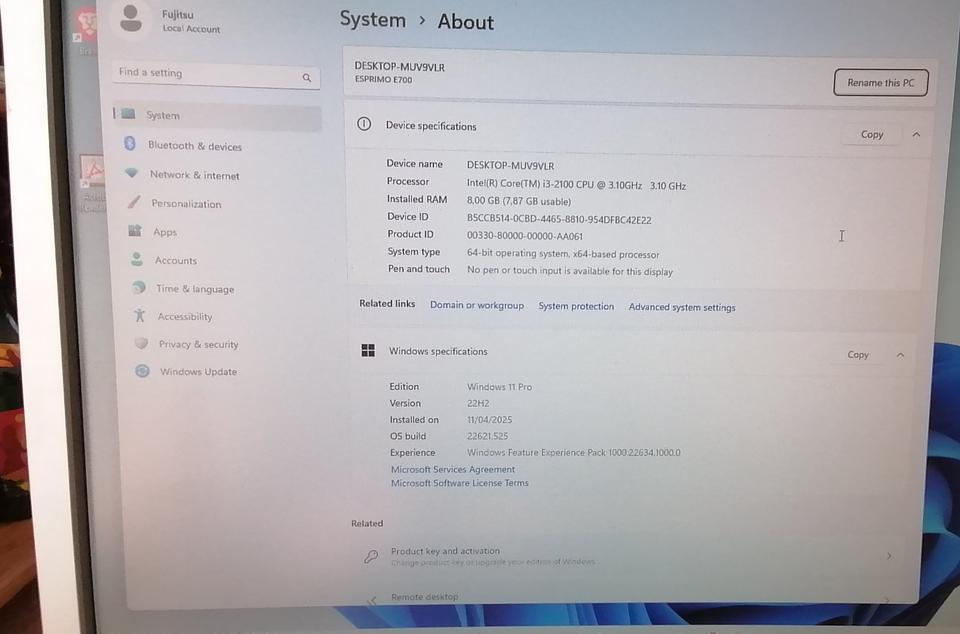Click the Installed on date 11/04/2025
Viewport: 960px width, 634px height.
pyautogui.click(x=489, y=420)
